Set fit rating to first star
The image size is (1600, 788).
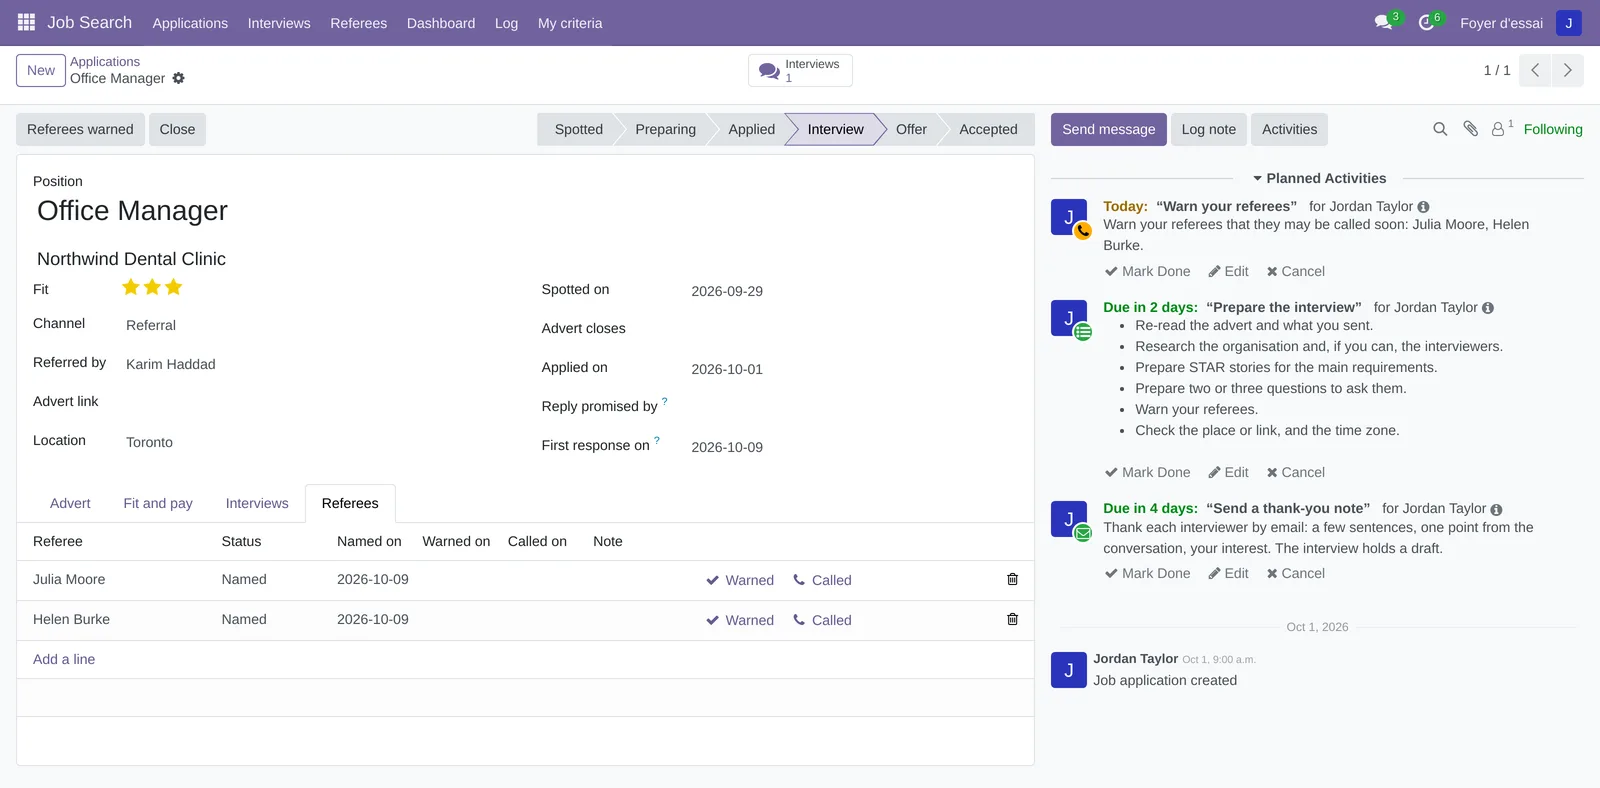[131, 288]
